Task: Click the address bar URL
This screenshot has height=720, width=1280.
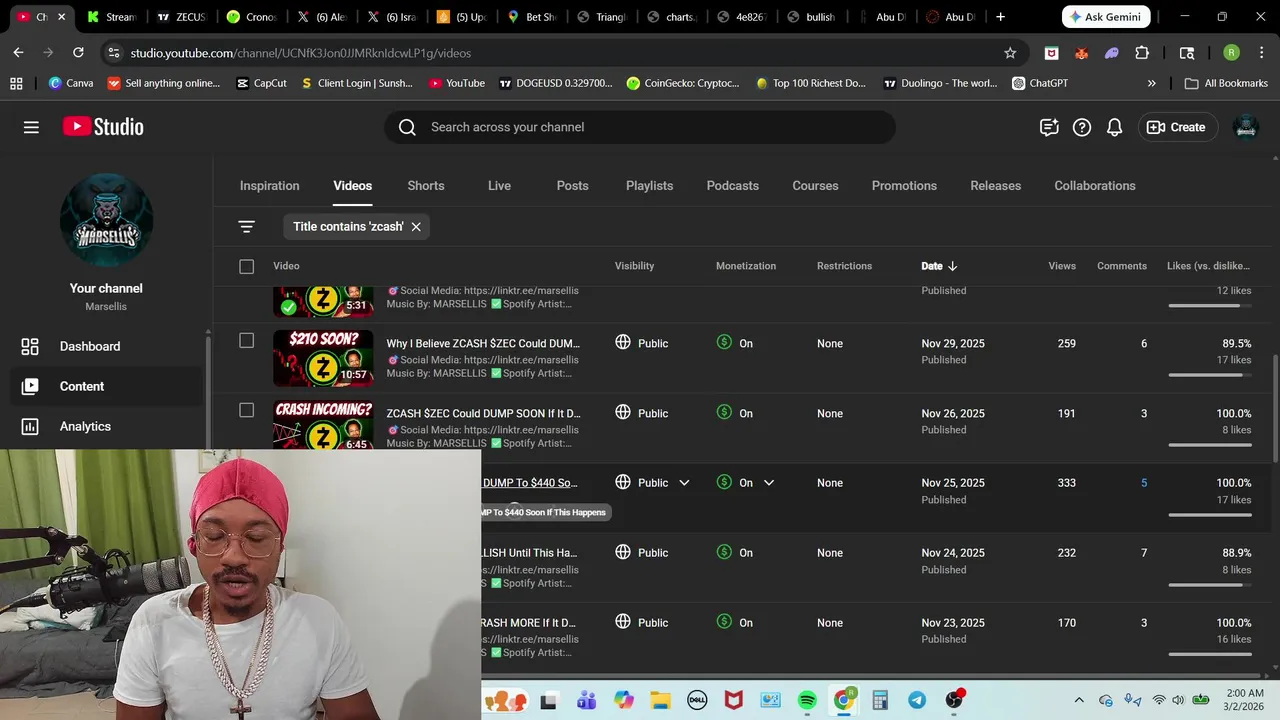Action: [x=300, y=53]
